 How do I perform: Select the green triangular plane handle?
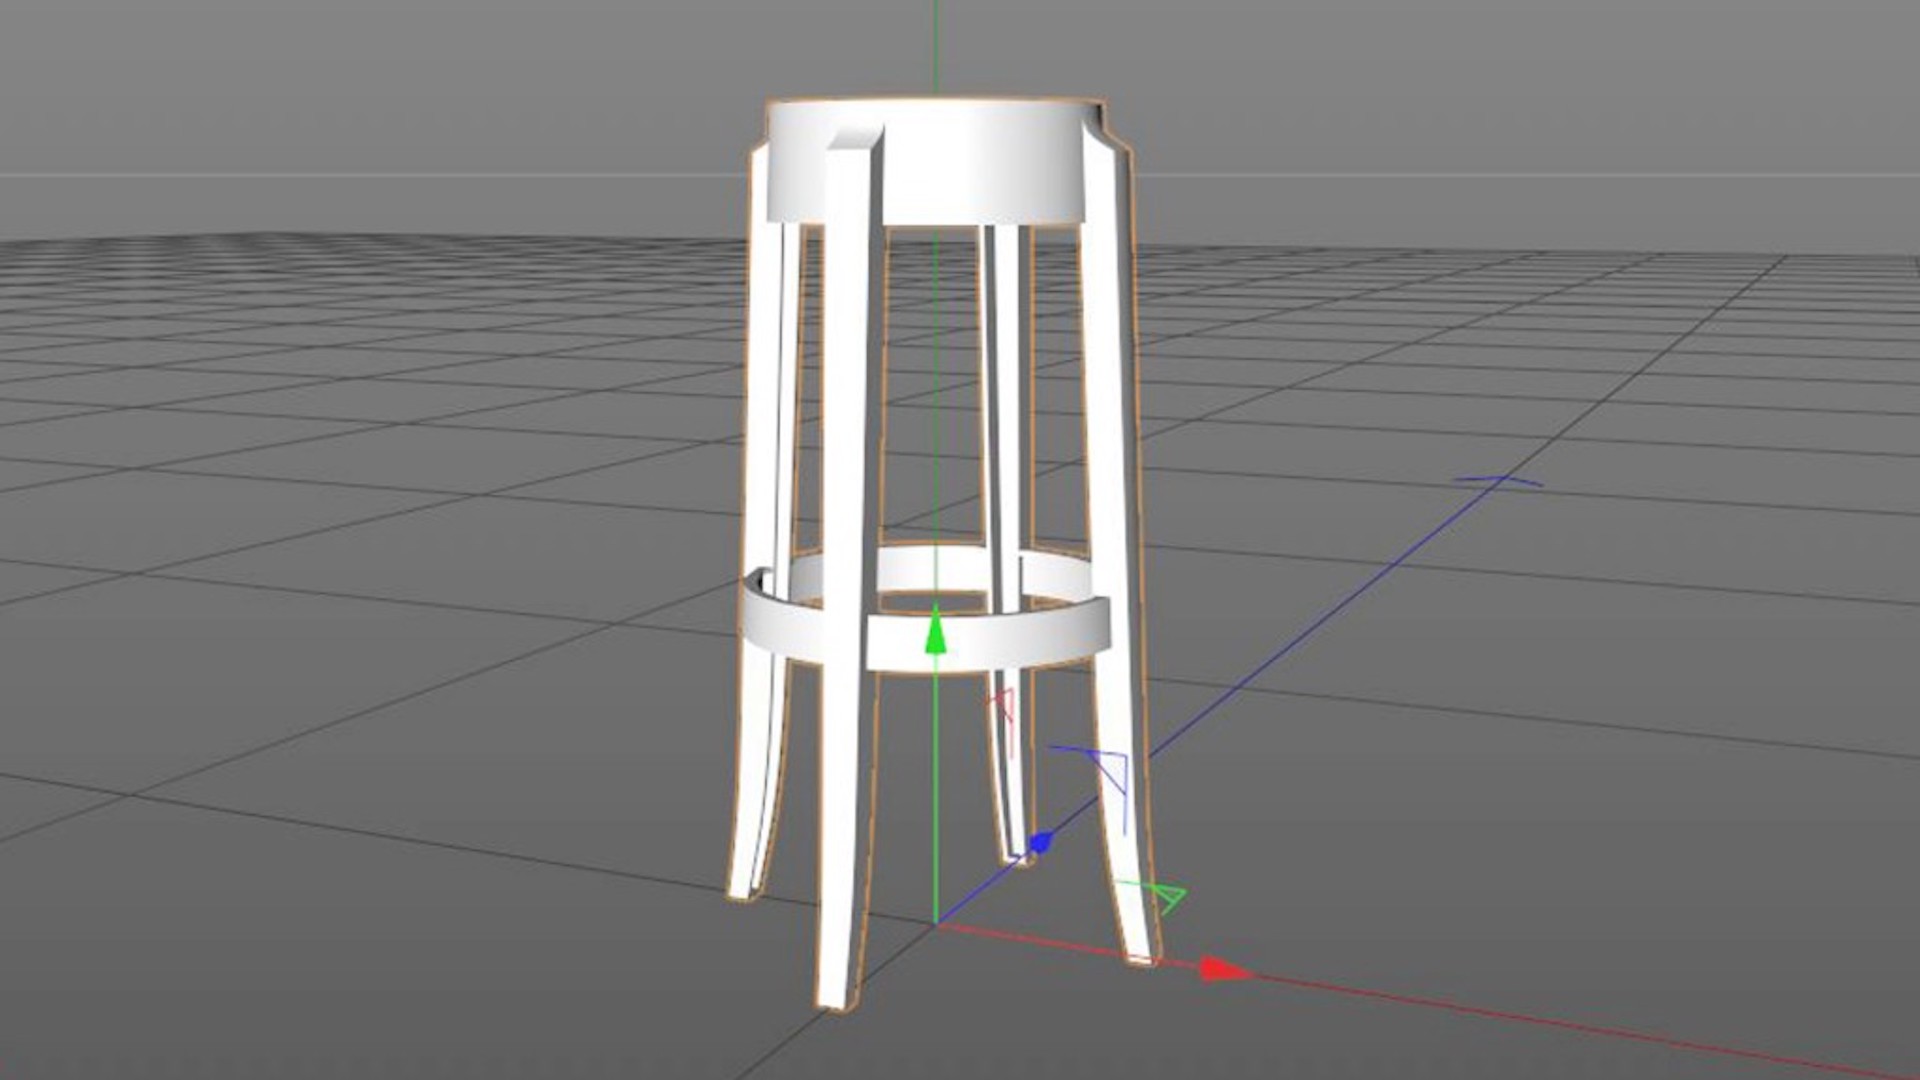click(x=1170, y=896)
